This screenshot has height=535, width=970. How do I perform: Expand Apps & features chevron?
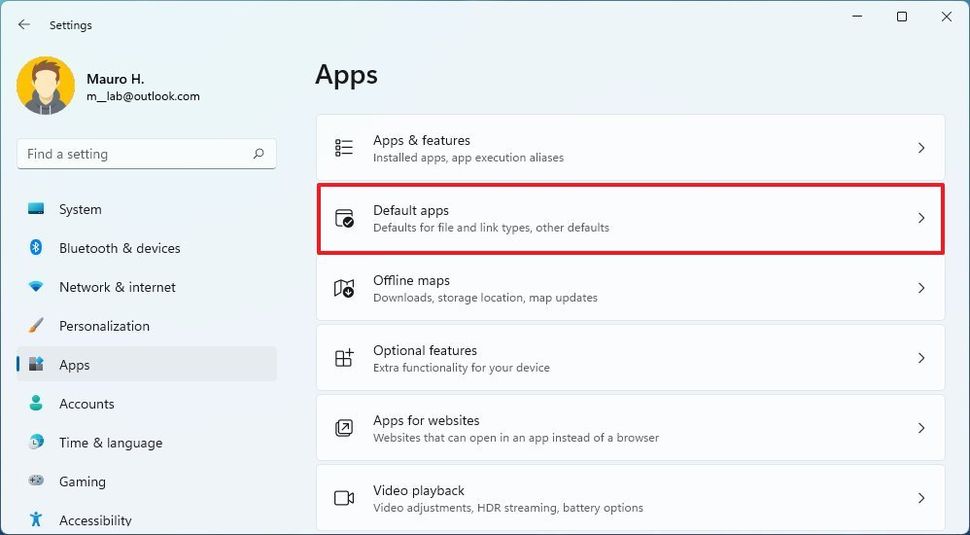(x=921, y=148)
